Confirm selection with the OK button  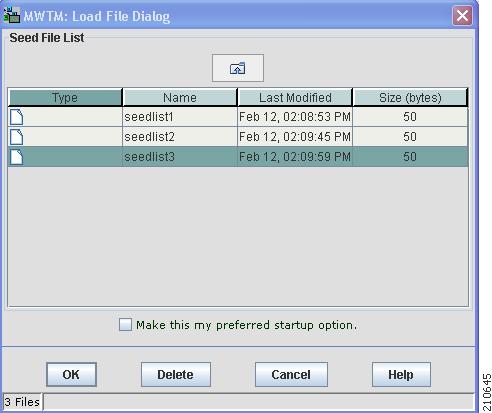pyautogui.click(x=71, y=375)
